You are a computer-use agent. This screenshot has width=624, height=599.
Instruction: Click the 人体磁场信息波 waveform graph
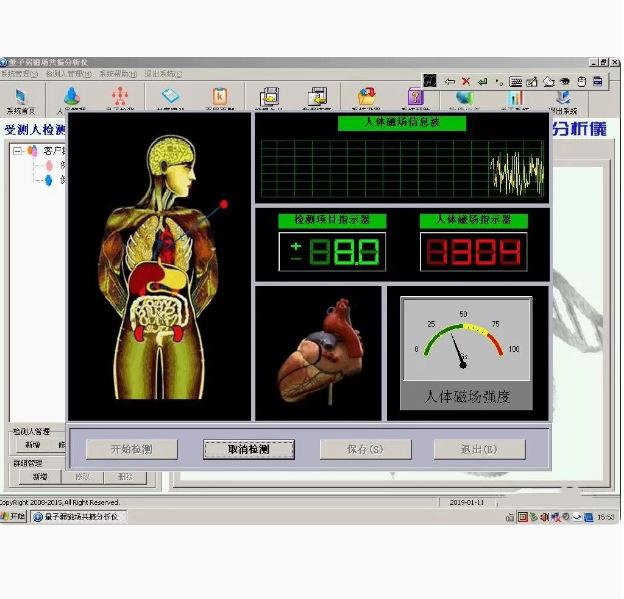coord(402,168)
